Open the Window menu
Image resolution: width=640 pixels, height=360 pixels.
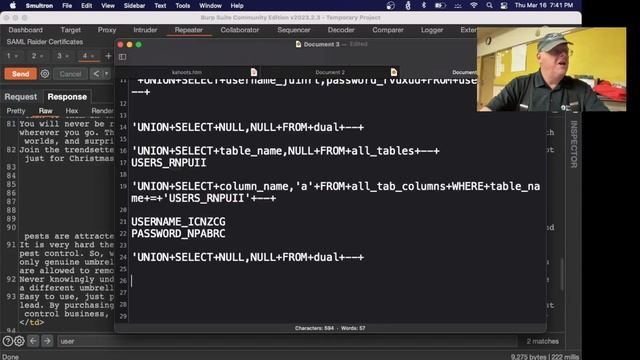tap(210, 6)
